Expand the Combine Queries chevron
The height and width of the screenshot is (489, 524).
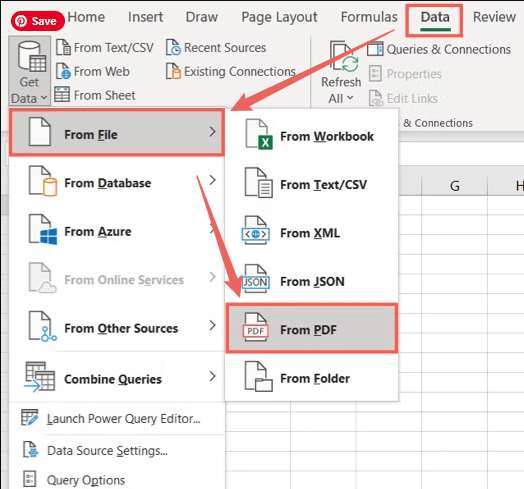pos(212,376)
